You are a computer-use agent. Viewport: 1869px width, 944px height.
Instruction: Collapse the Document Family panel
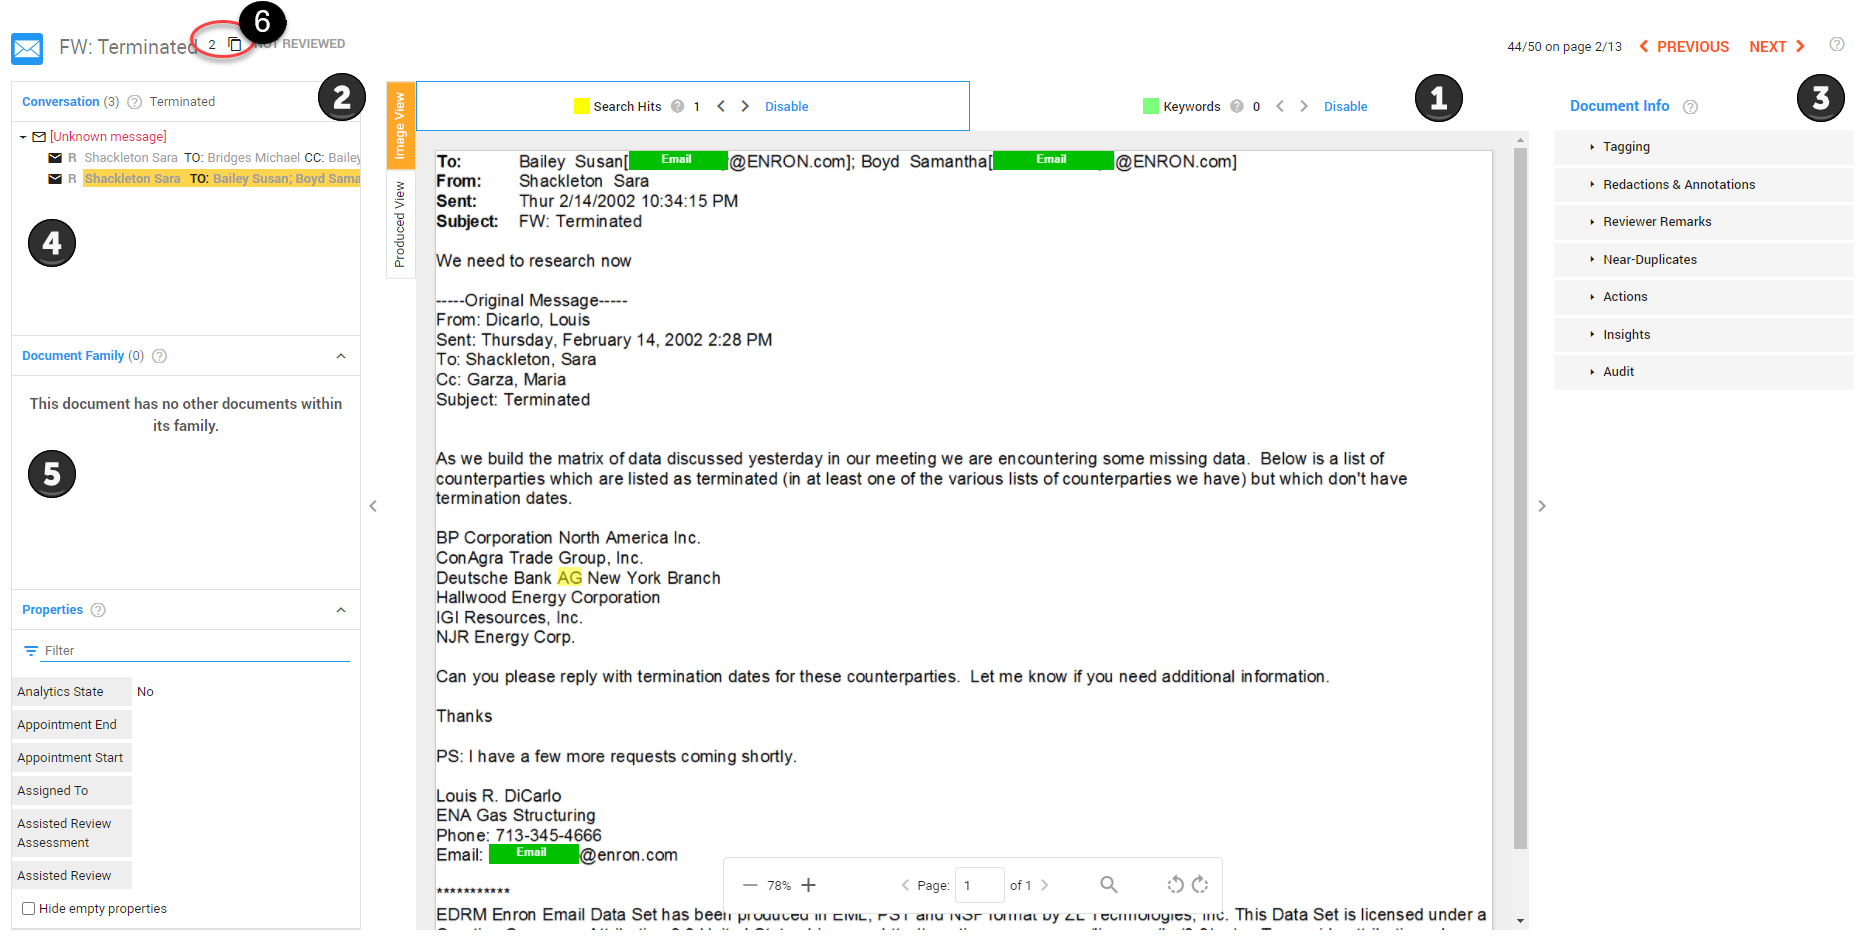(341, 356)
